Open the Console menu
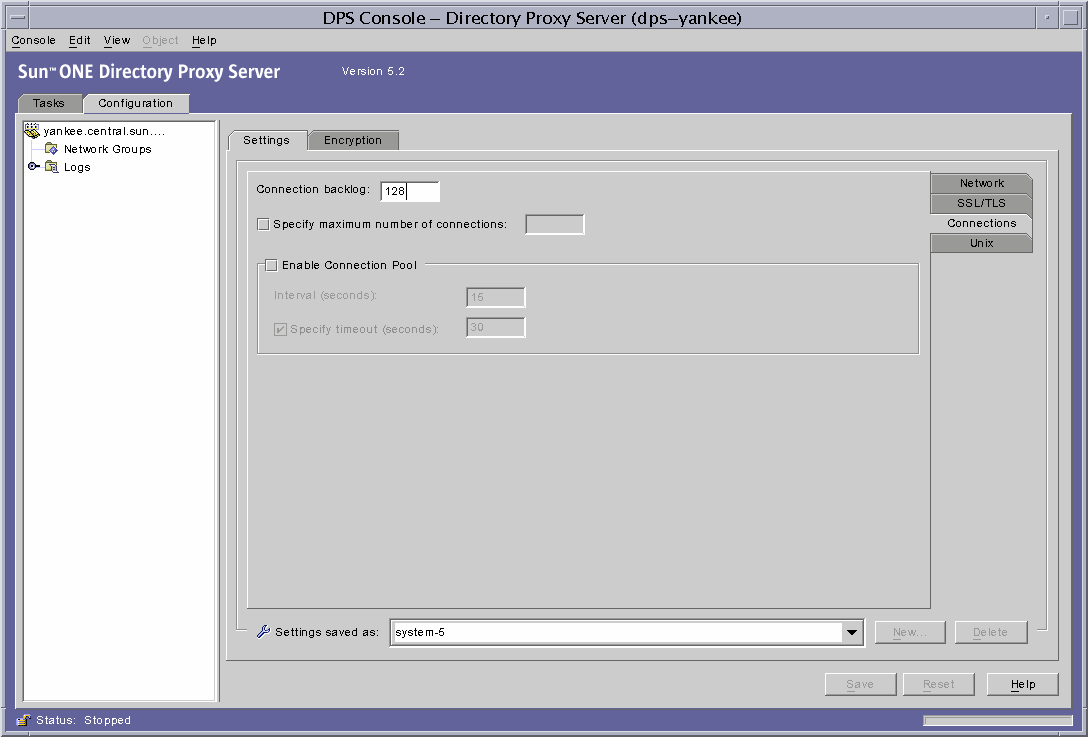Image resolution: width=1088 pixels, height=737 pixels. tap(33, 40)
